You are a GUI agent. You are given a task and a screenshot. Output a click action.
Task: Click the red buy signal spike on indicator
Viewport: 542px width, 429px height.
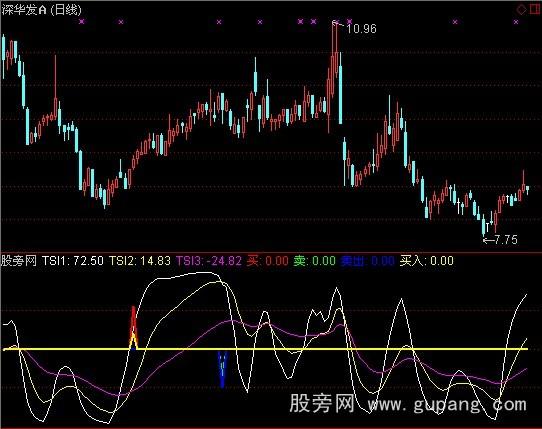coord(133,327)
